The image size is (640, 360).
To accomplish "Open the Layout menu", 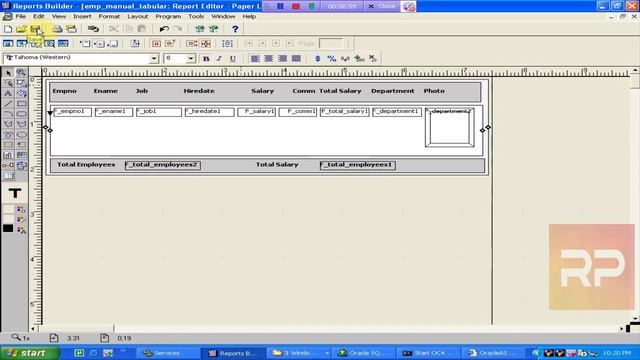I will point(138,16).
